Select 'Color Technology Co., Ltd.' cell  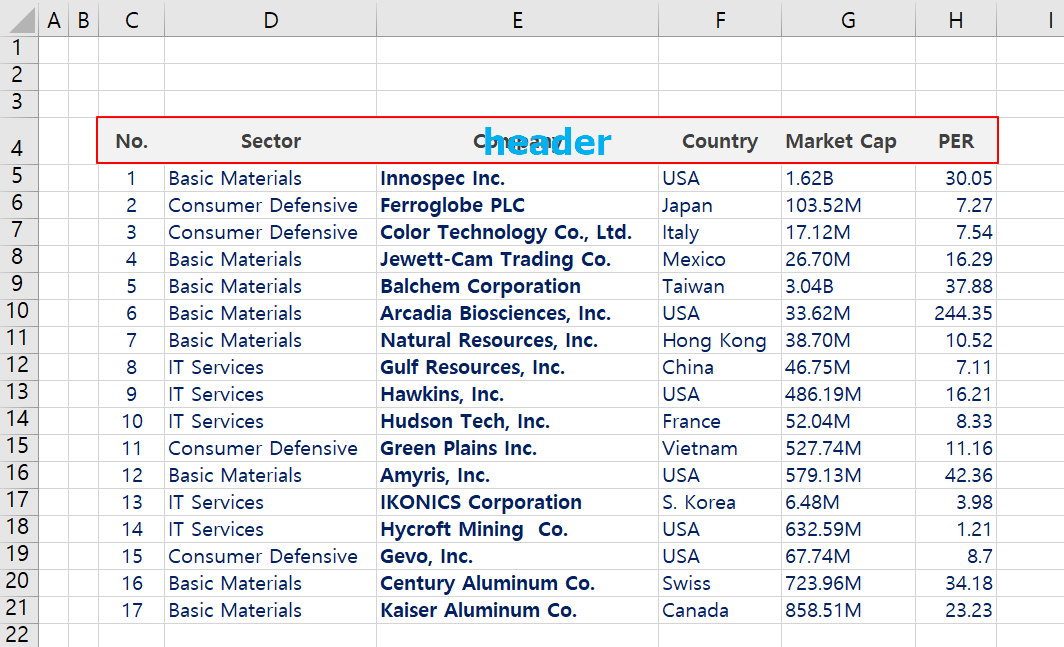517,232
